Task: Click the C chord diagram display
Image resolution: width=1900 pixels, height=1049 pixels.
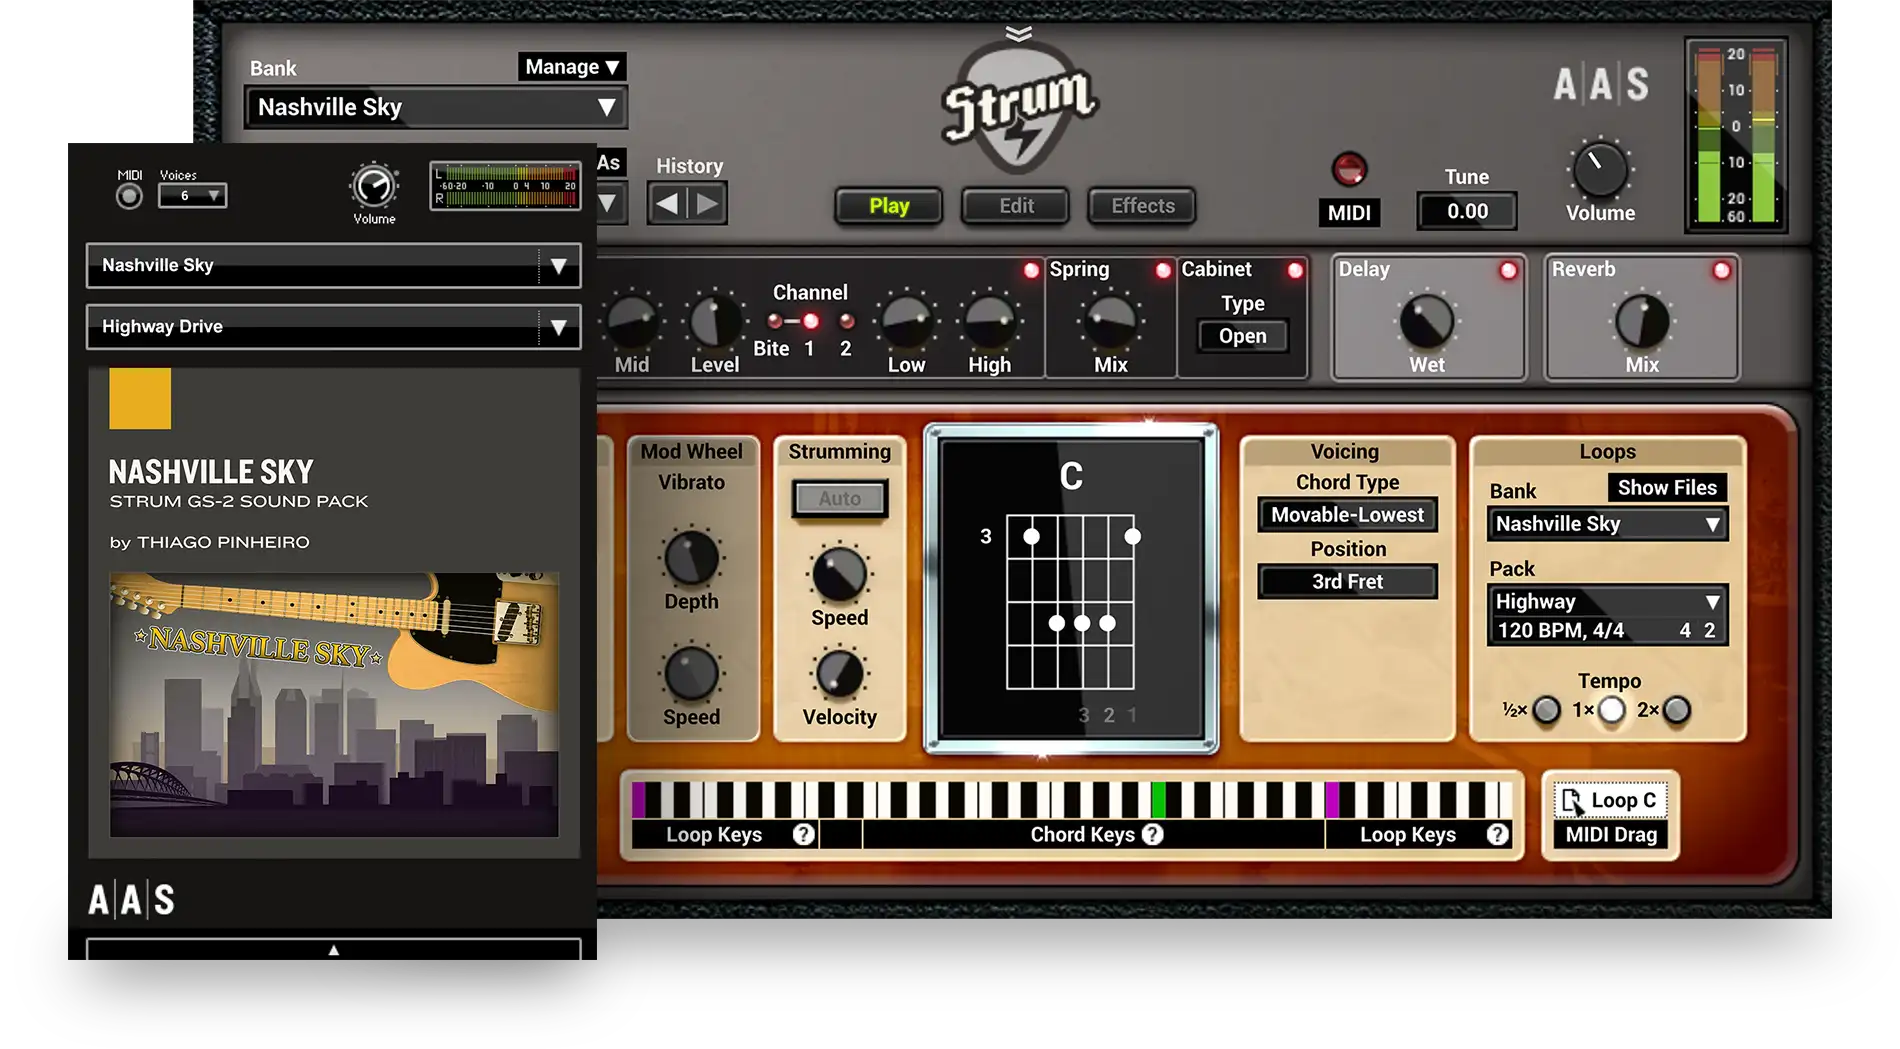Action: coord(1071,589)
